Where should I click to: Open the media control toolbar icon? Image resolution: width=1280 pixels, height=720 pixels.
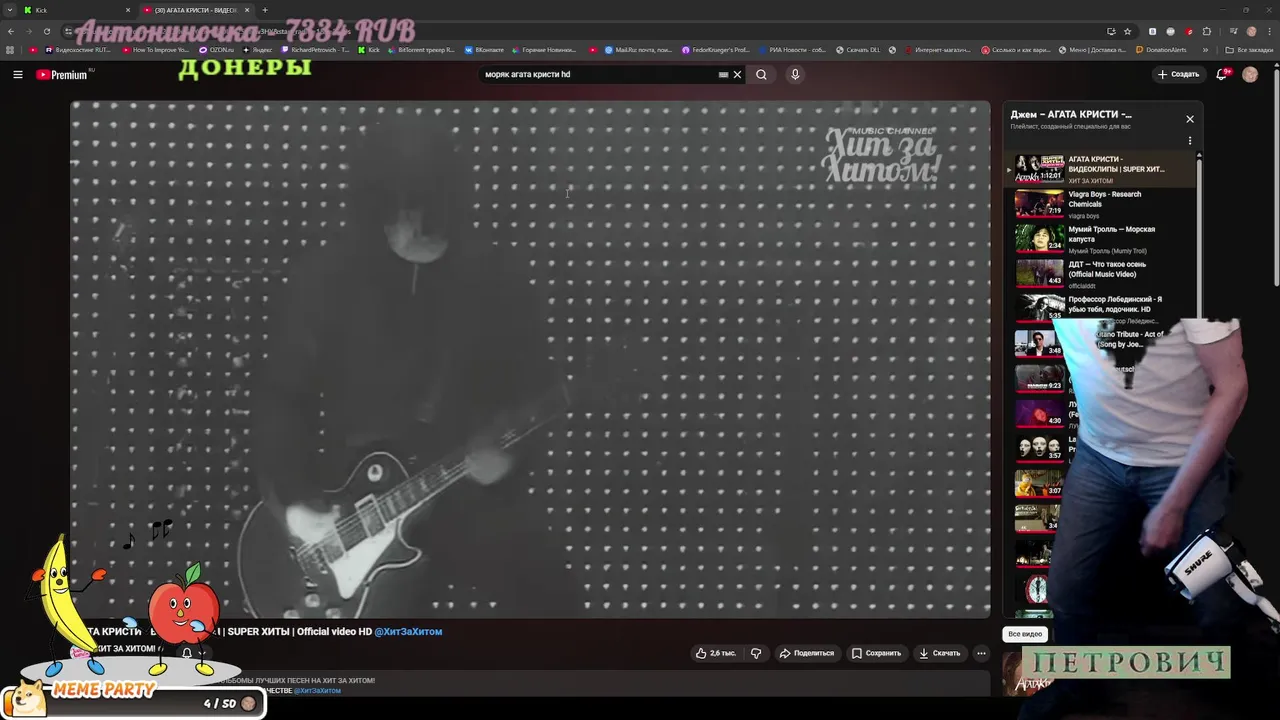1232,31
